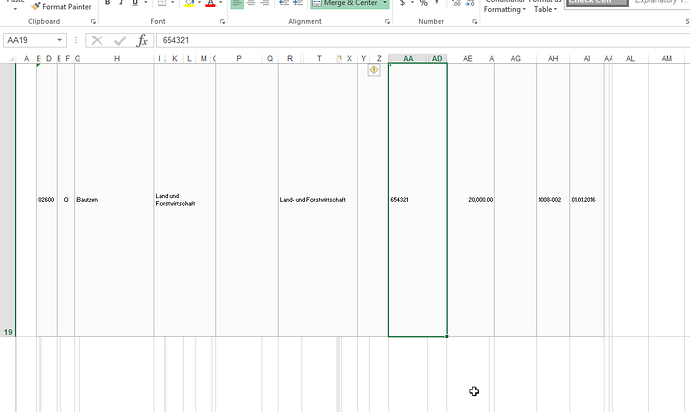The width and height of the screenshot is (690, 412).
Task: Confirm entry with the checkmark
Action: [120, 40]
